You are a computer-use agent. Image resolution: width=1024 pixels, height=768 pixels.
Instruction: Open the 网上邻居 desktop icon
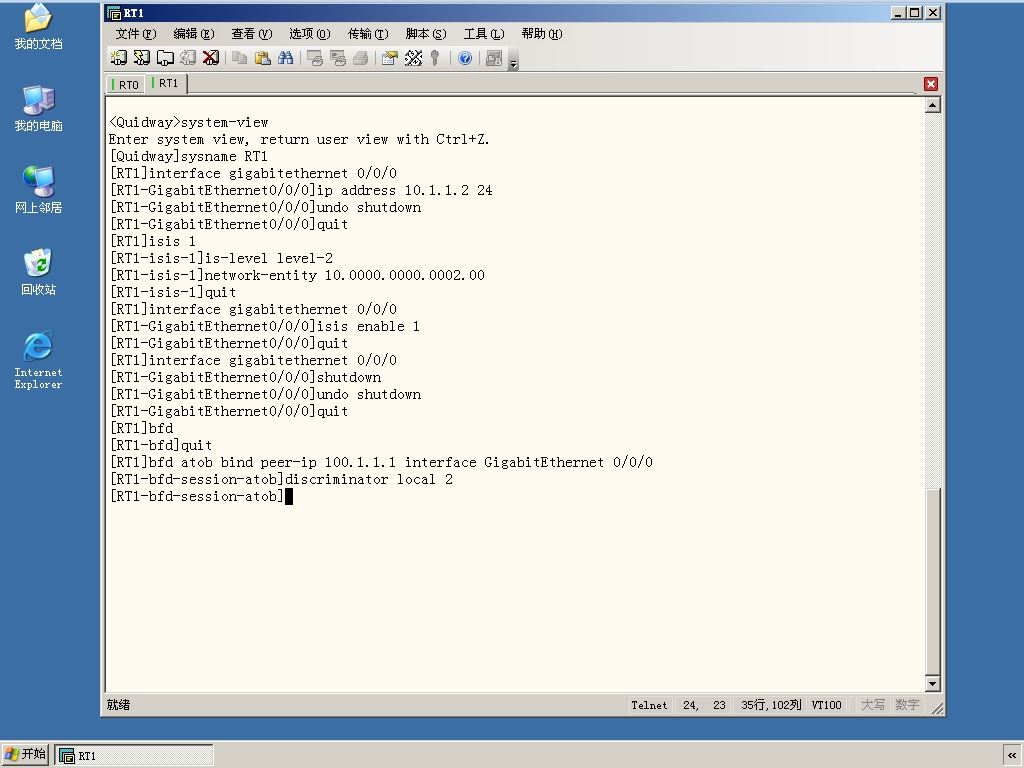pos(39,190)
